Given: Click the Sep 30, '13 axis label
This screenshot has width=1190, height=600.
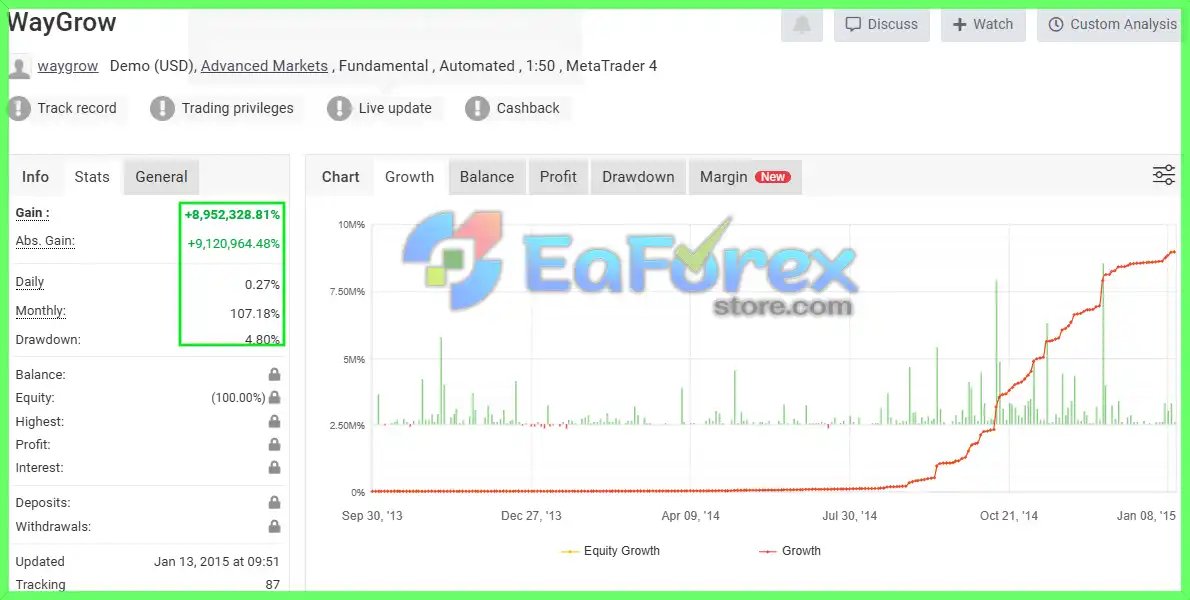Looking at the screenshot, I should coord(372,516).
